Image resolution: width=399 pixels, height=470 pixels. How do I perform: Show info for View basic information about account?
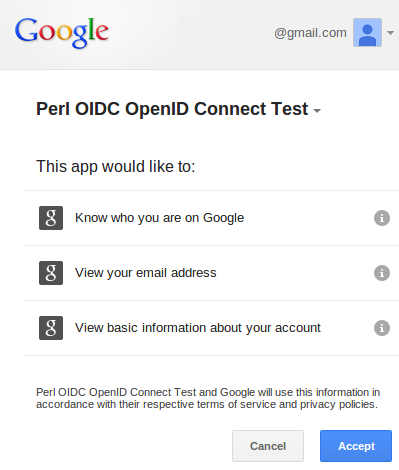click(382, 328)
